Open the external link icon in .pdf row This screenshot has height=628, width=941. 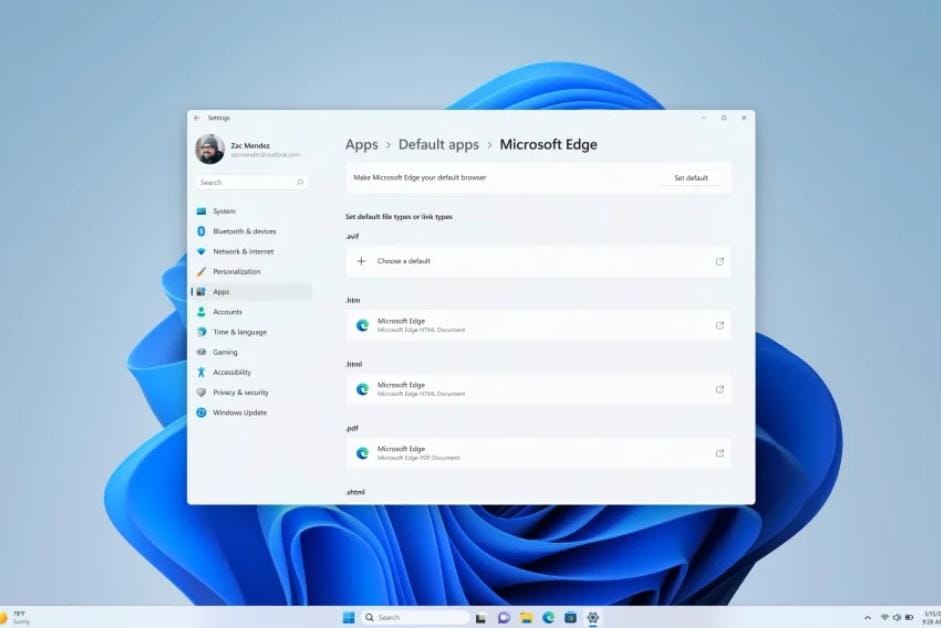point(720,453)
